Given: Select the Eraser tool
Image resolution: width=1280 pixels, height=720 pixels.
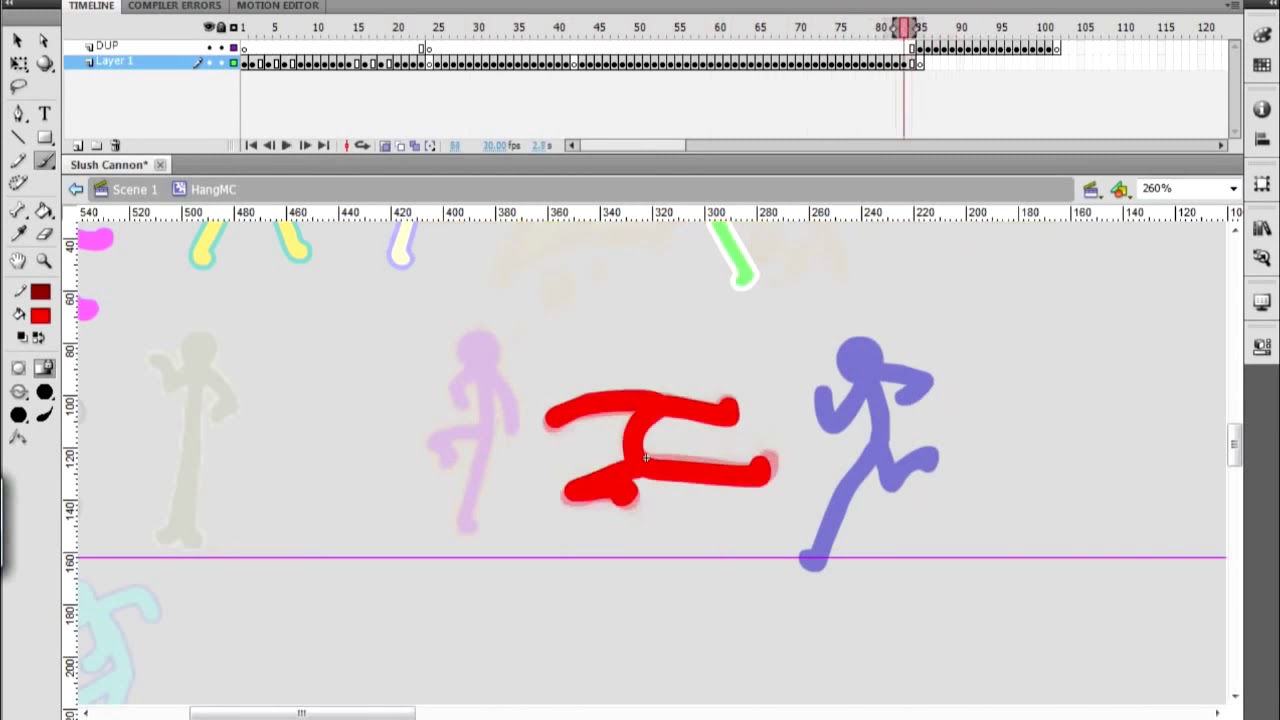Looking at the screenshot, I should click(44, 234).
